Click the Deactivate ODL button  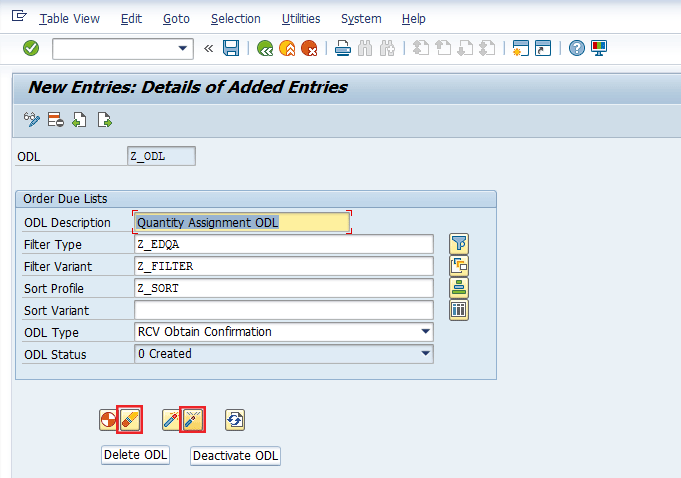235,456
